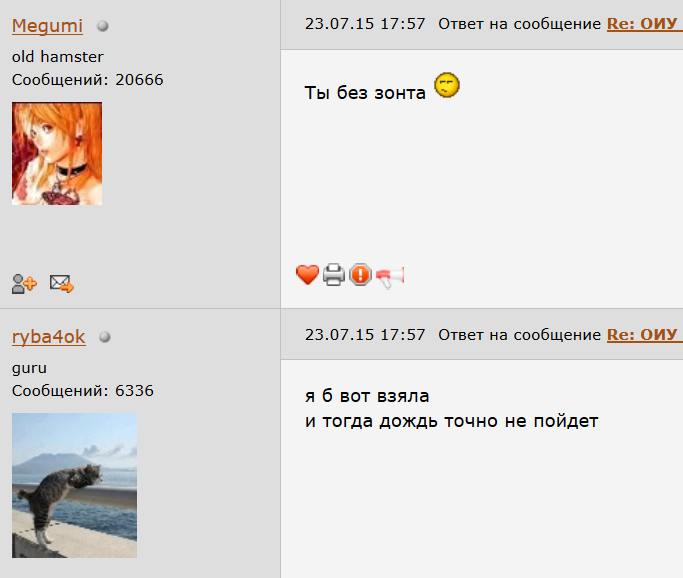Report the post via red exclamation icon
Screen dimensions: 683x578
pos(360,275)
